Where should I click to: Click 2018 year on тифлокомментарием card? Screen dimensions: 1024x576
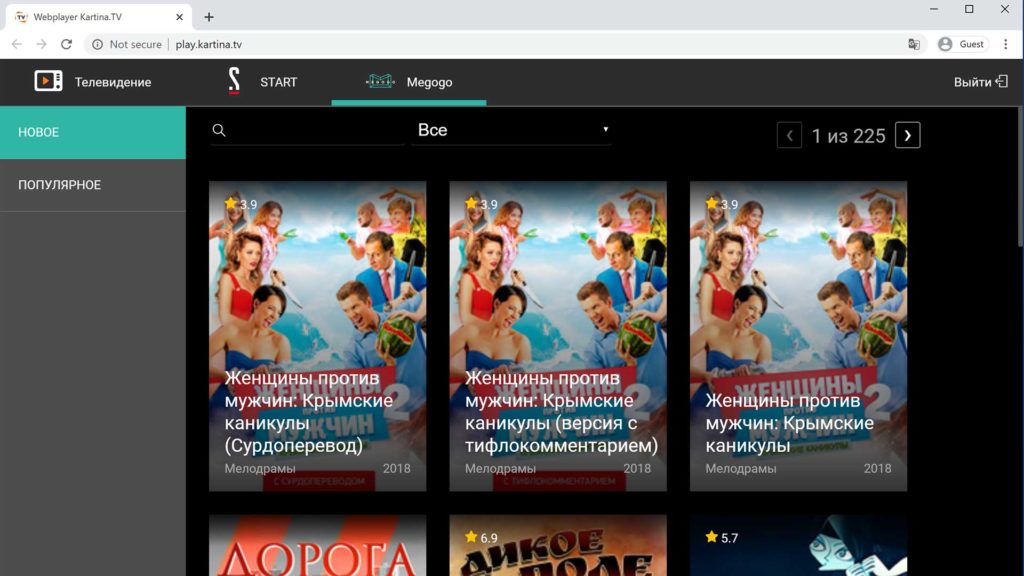[x=637, y=468]
